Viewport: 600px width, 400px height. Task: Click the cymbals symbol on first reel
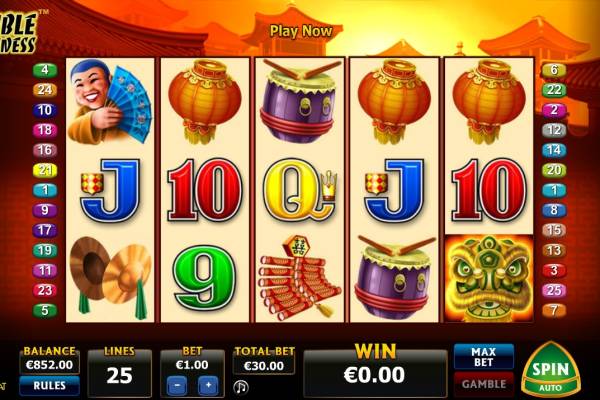[x=110, y=278]
